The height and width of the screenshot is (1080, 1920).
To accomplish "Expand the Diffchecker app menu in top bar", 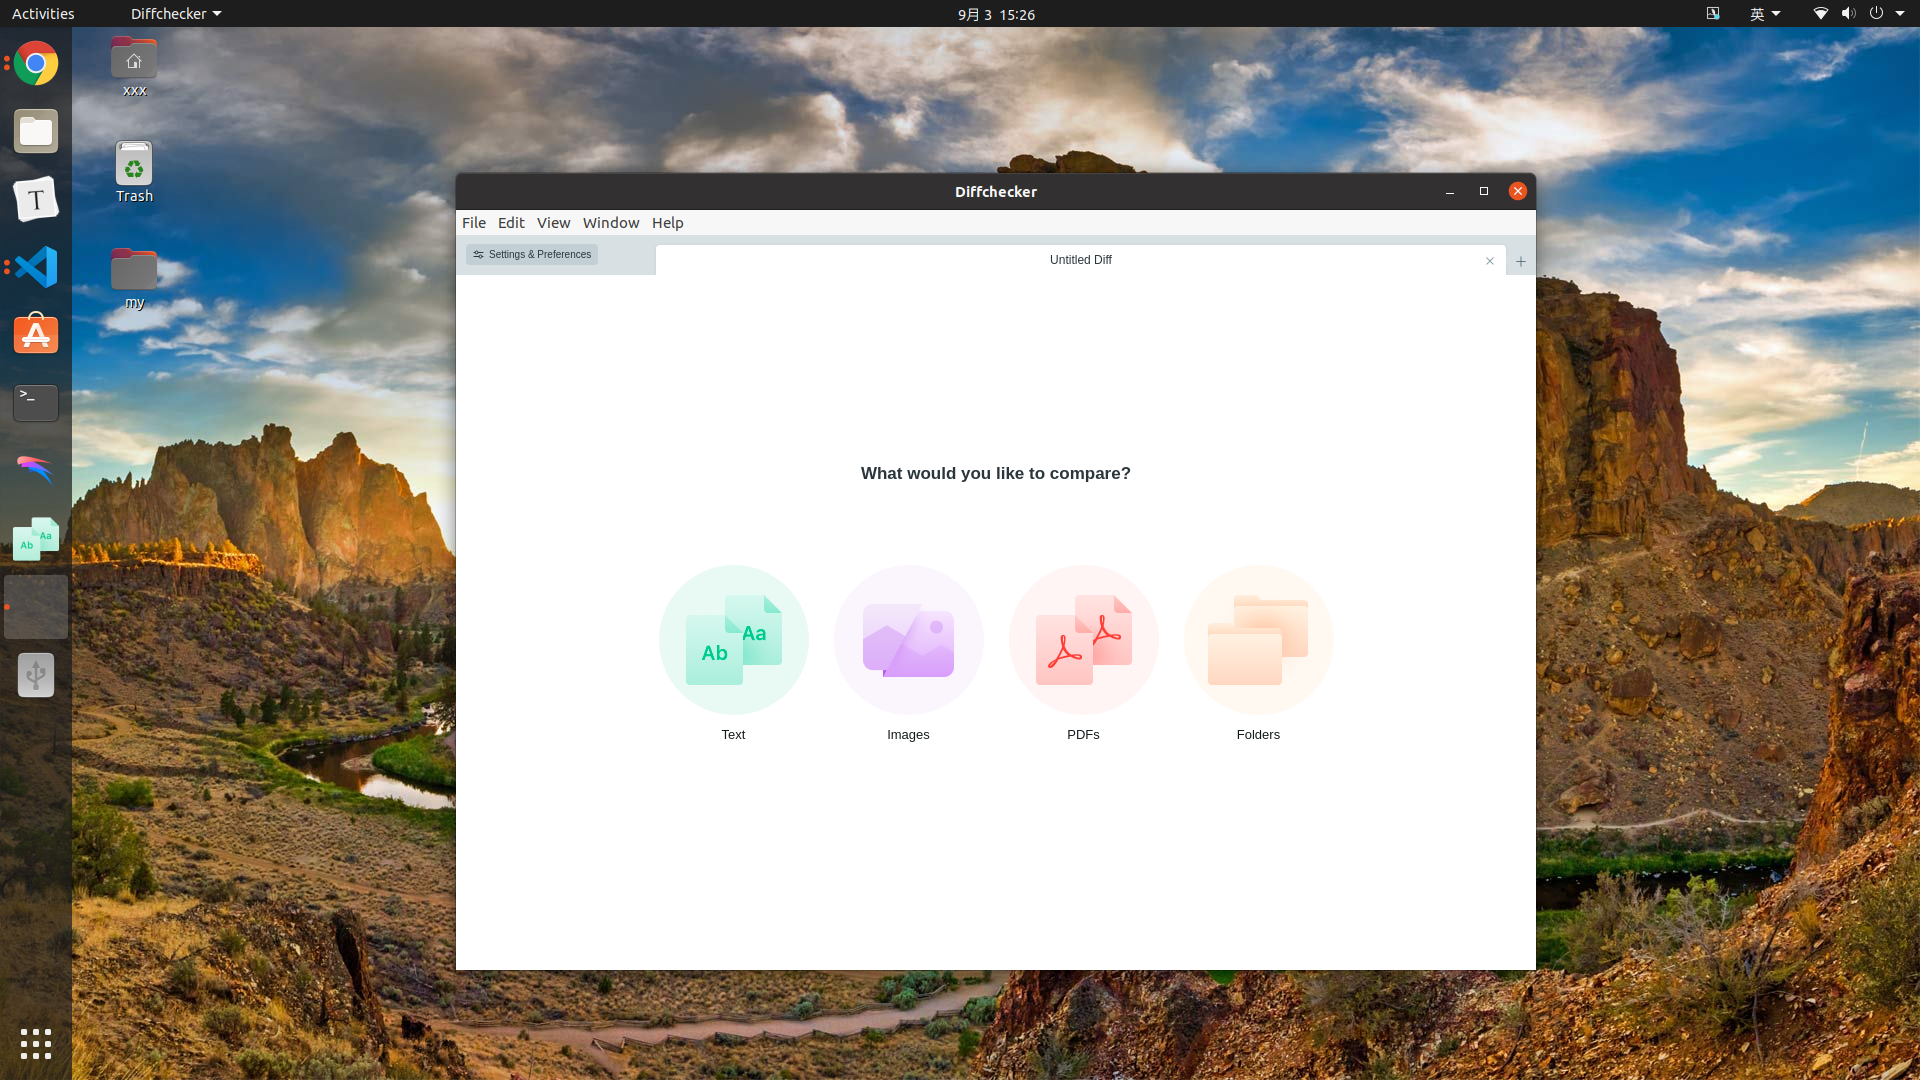I will click(x=175, y=14).
